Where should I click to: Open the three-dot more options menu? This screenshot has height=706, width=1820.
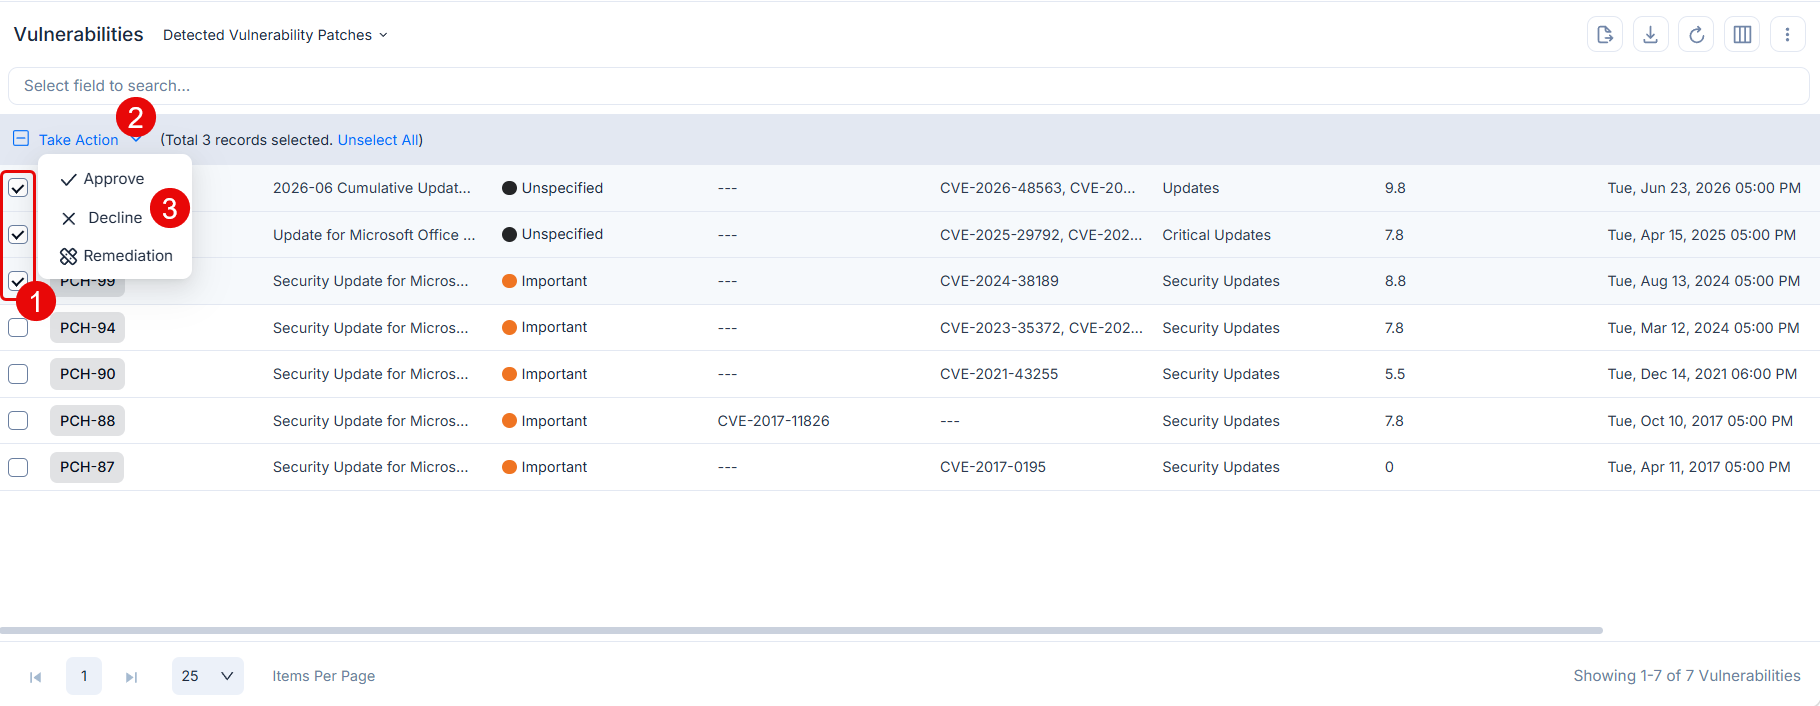pyautogui.click(x=1787, y=34)
